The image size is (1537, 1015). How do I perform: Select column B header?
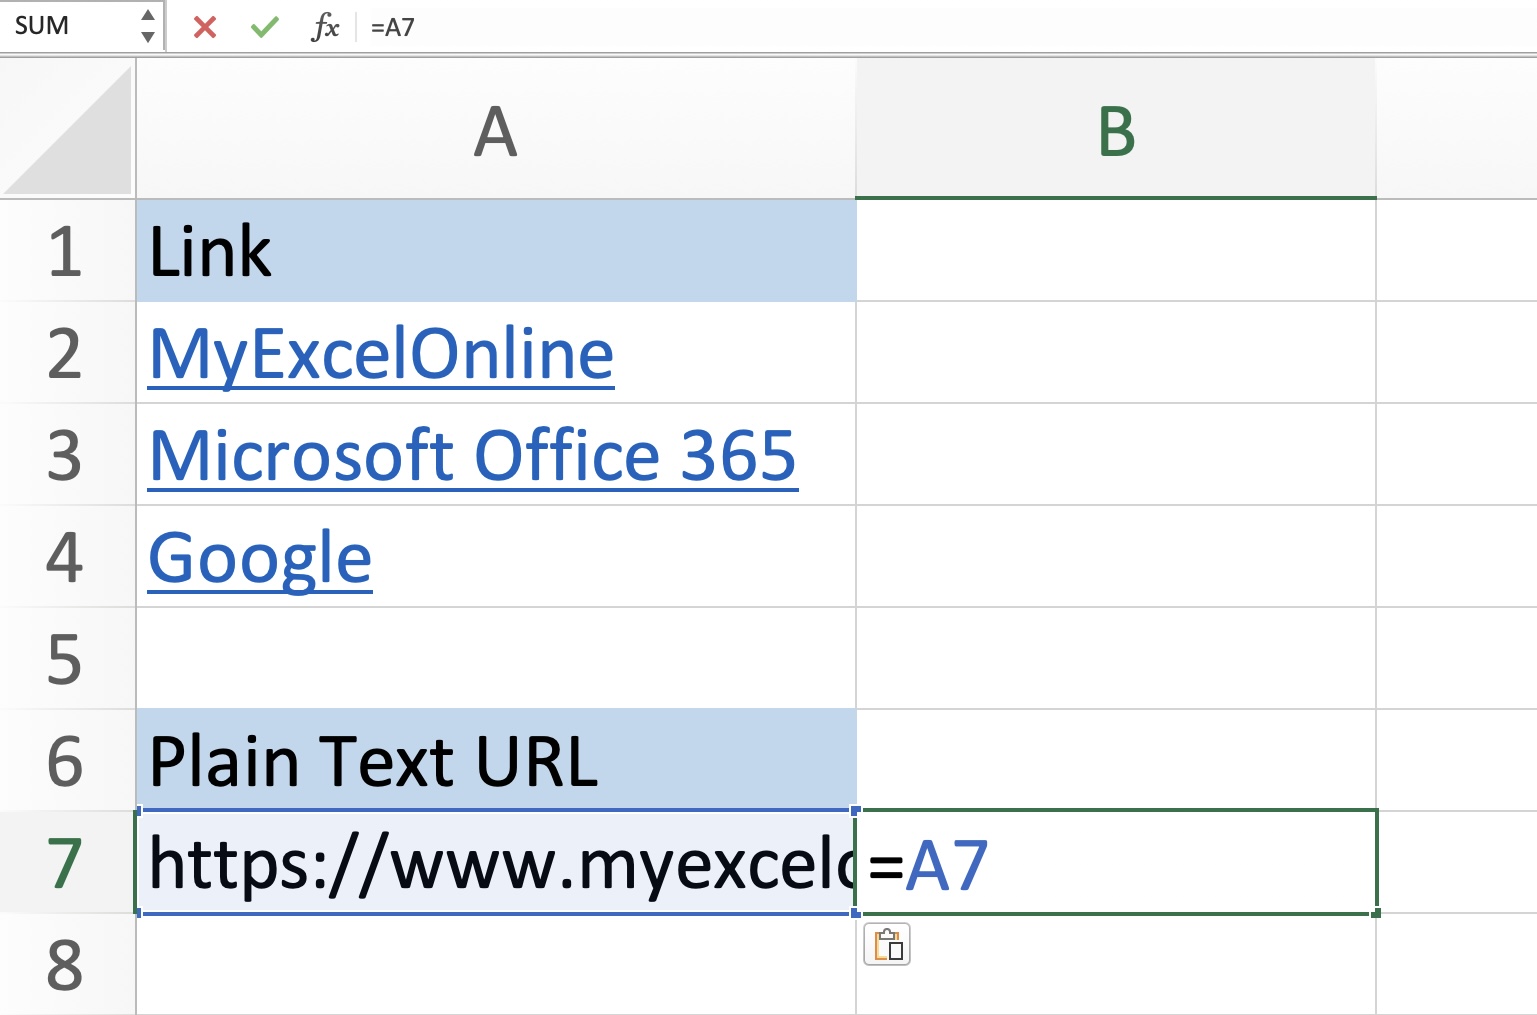(1116, 128)
